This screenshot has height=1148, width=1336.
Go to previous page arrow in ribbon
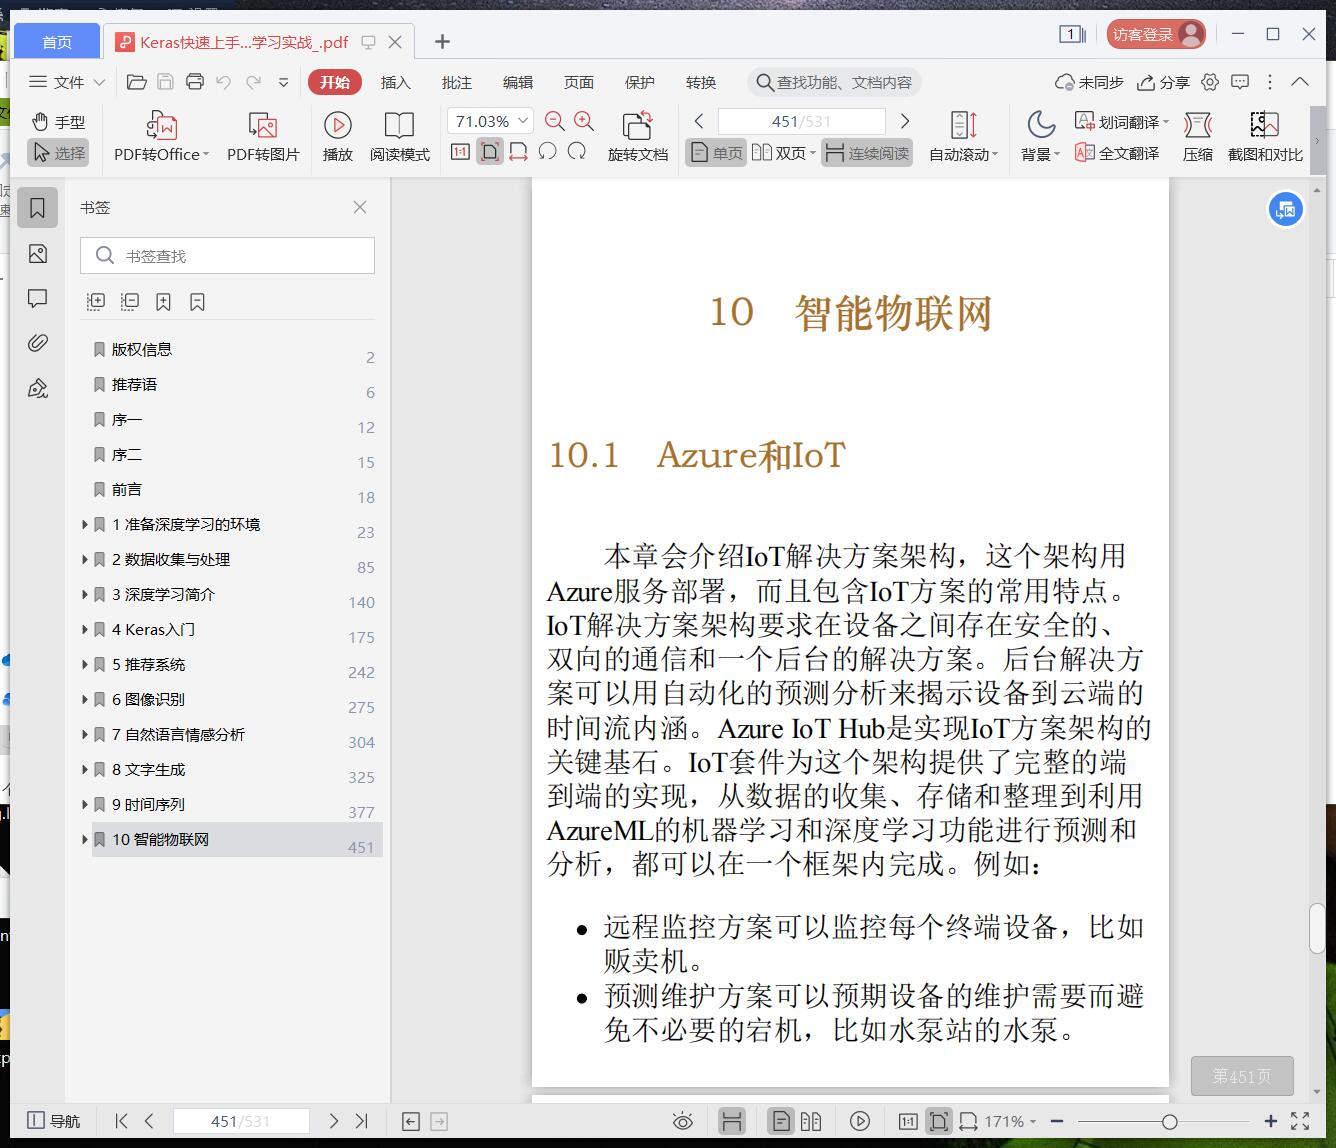(x=699, y=121)
